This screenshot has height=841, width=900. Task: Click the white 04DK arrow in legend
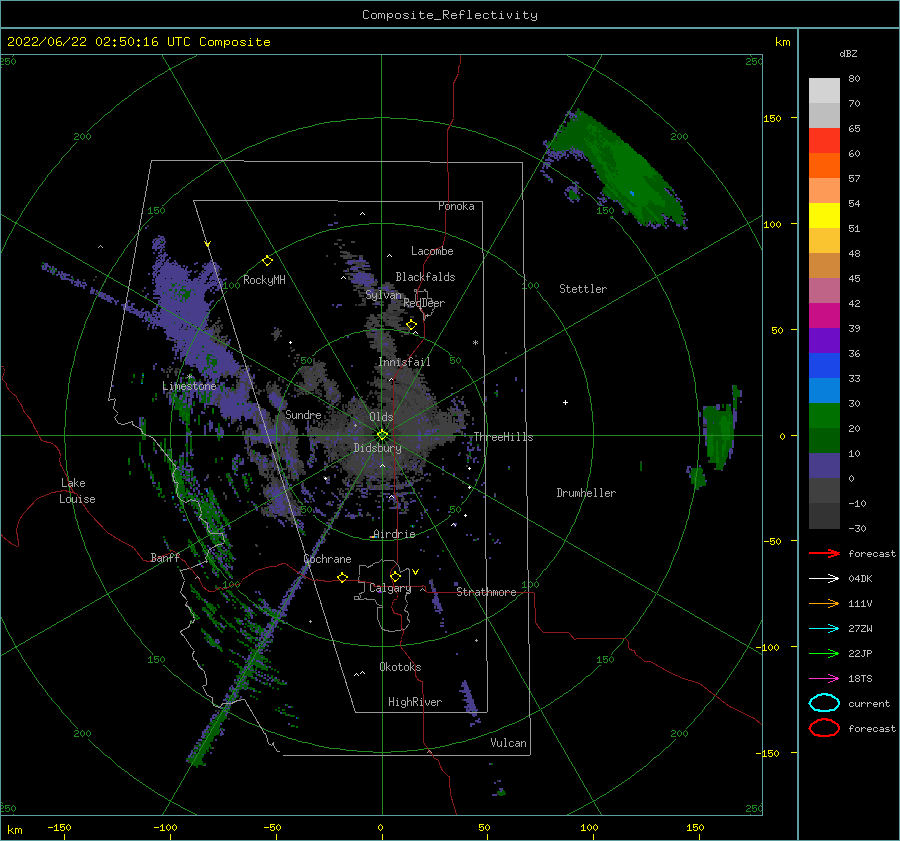[x=824, y=579]
